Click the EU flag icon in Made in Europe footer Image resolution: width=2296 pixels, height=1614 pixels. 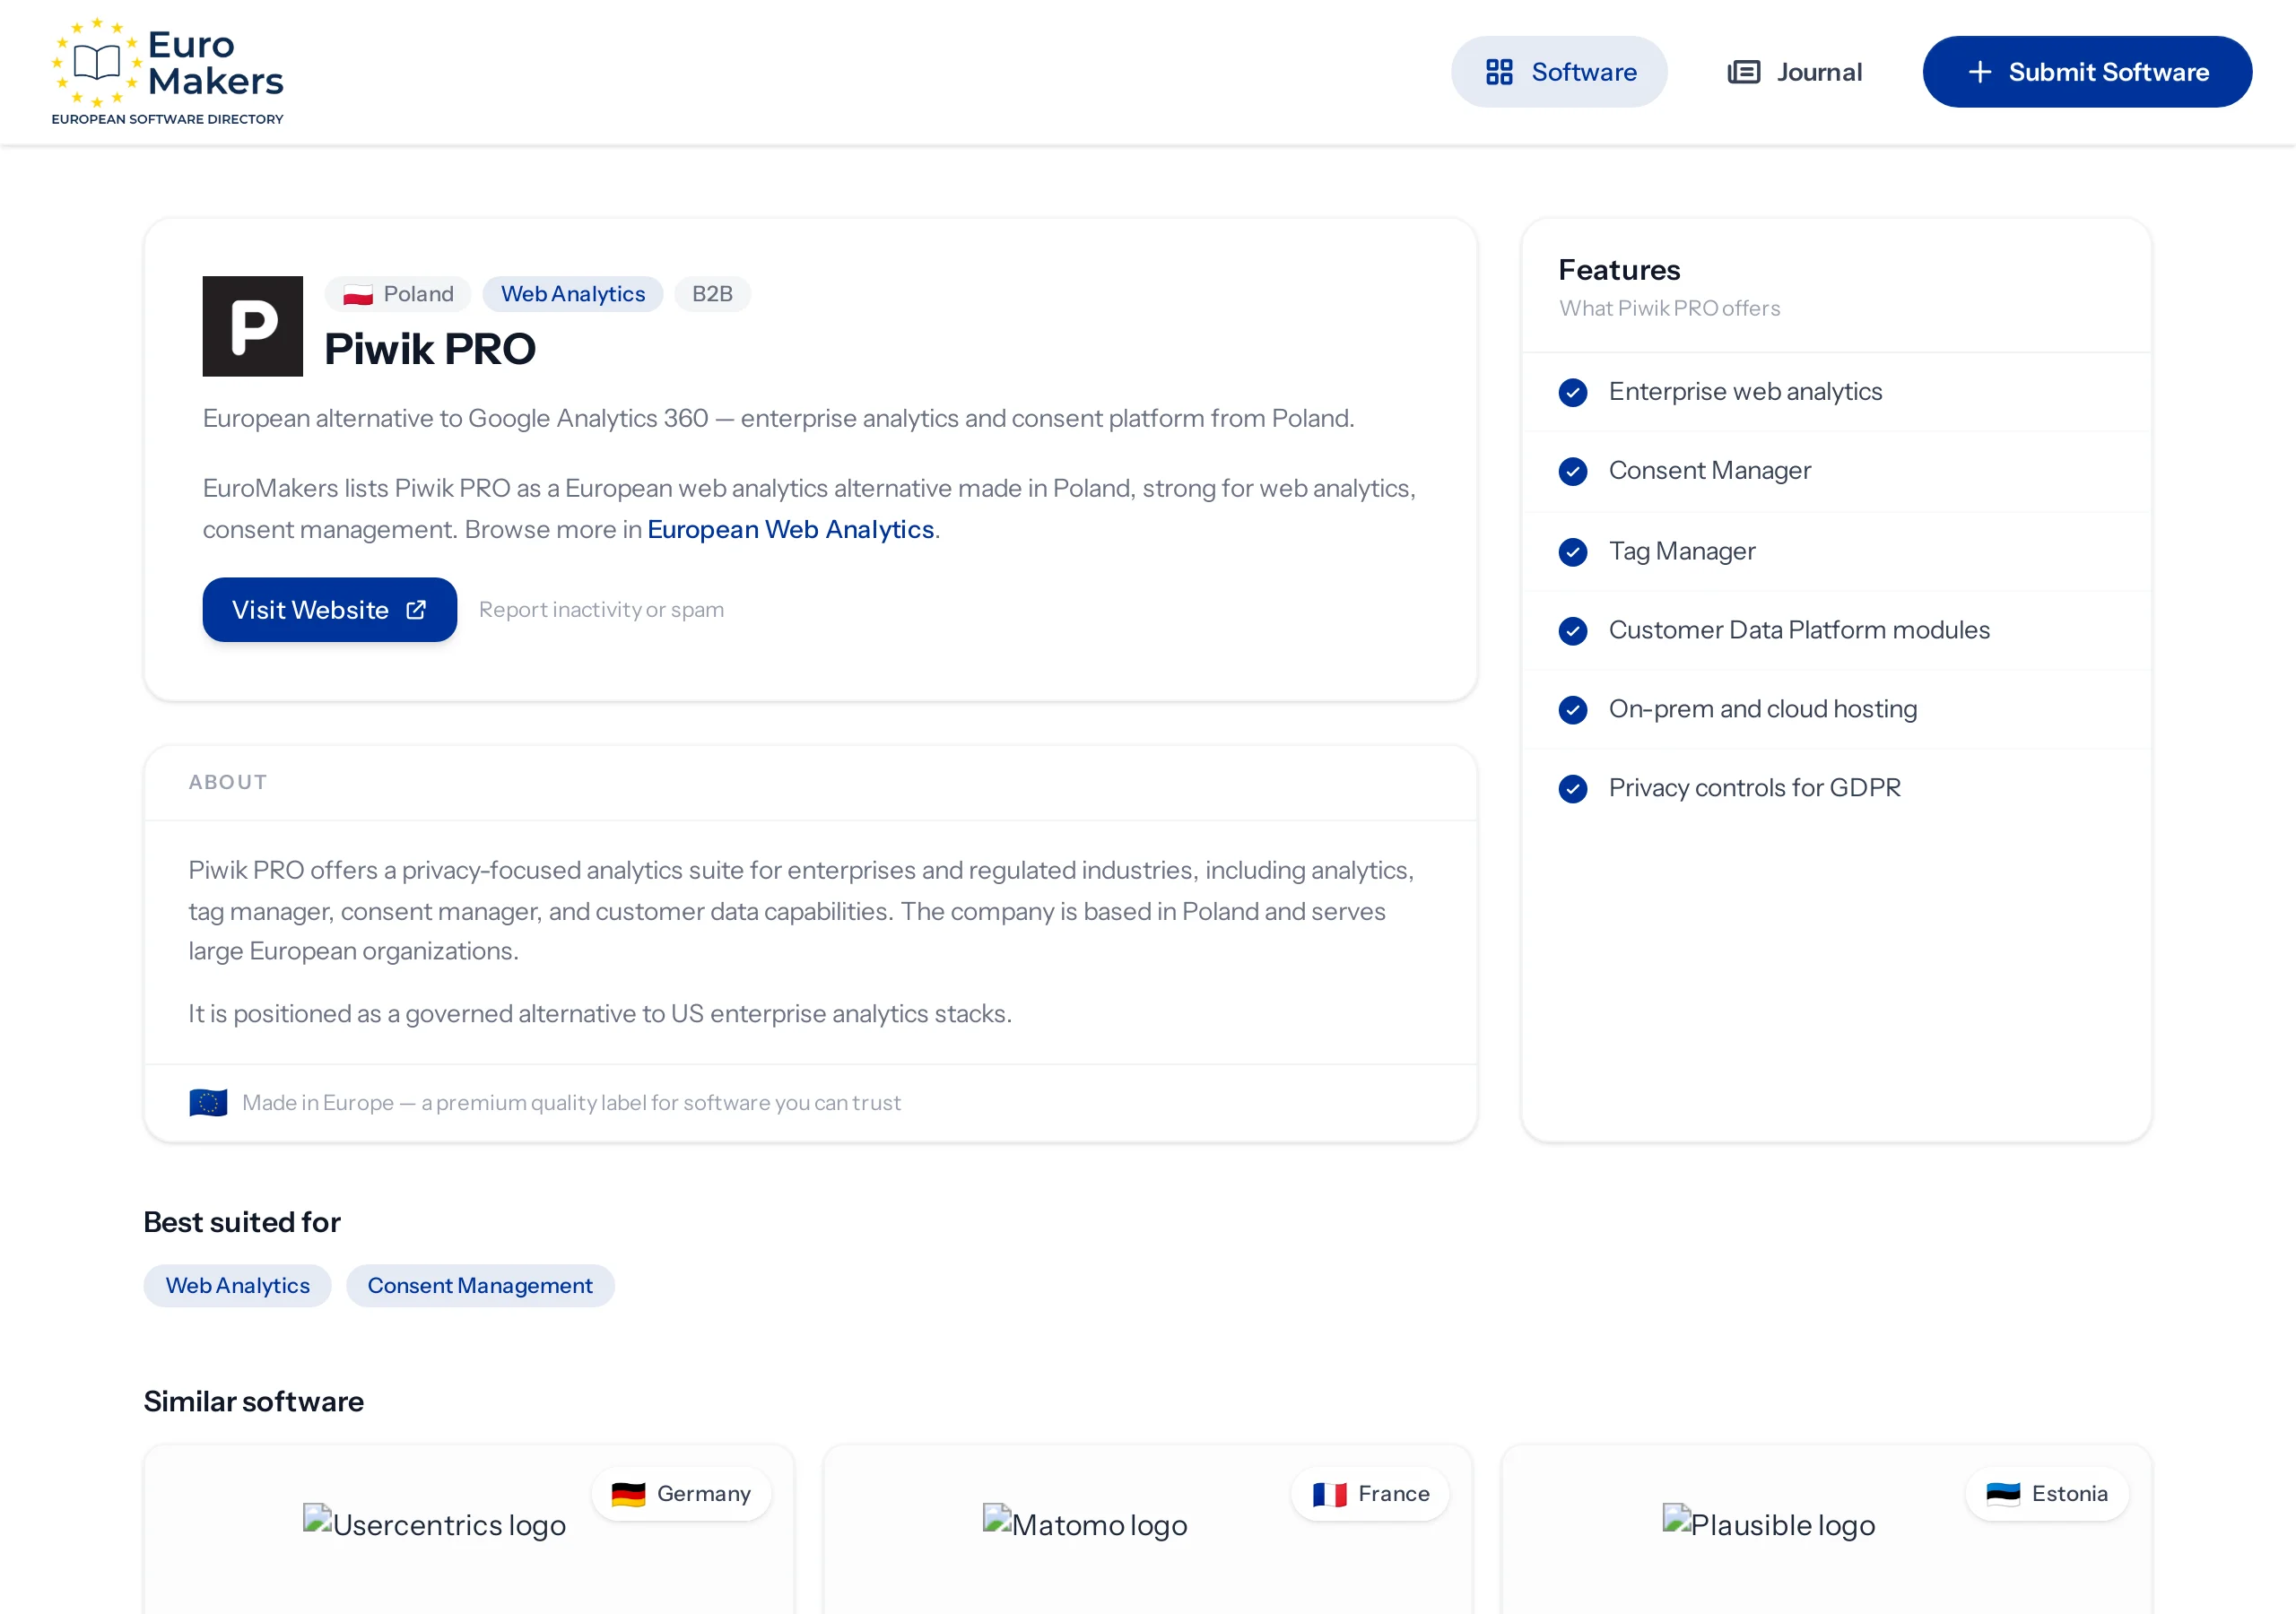coord(208,1103)
